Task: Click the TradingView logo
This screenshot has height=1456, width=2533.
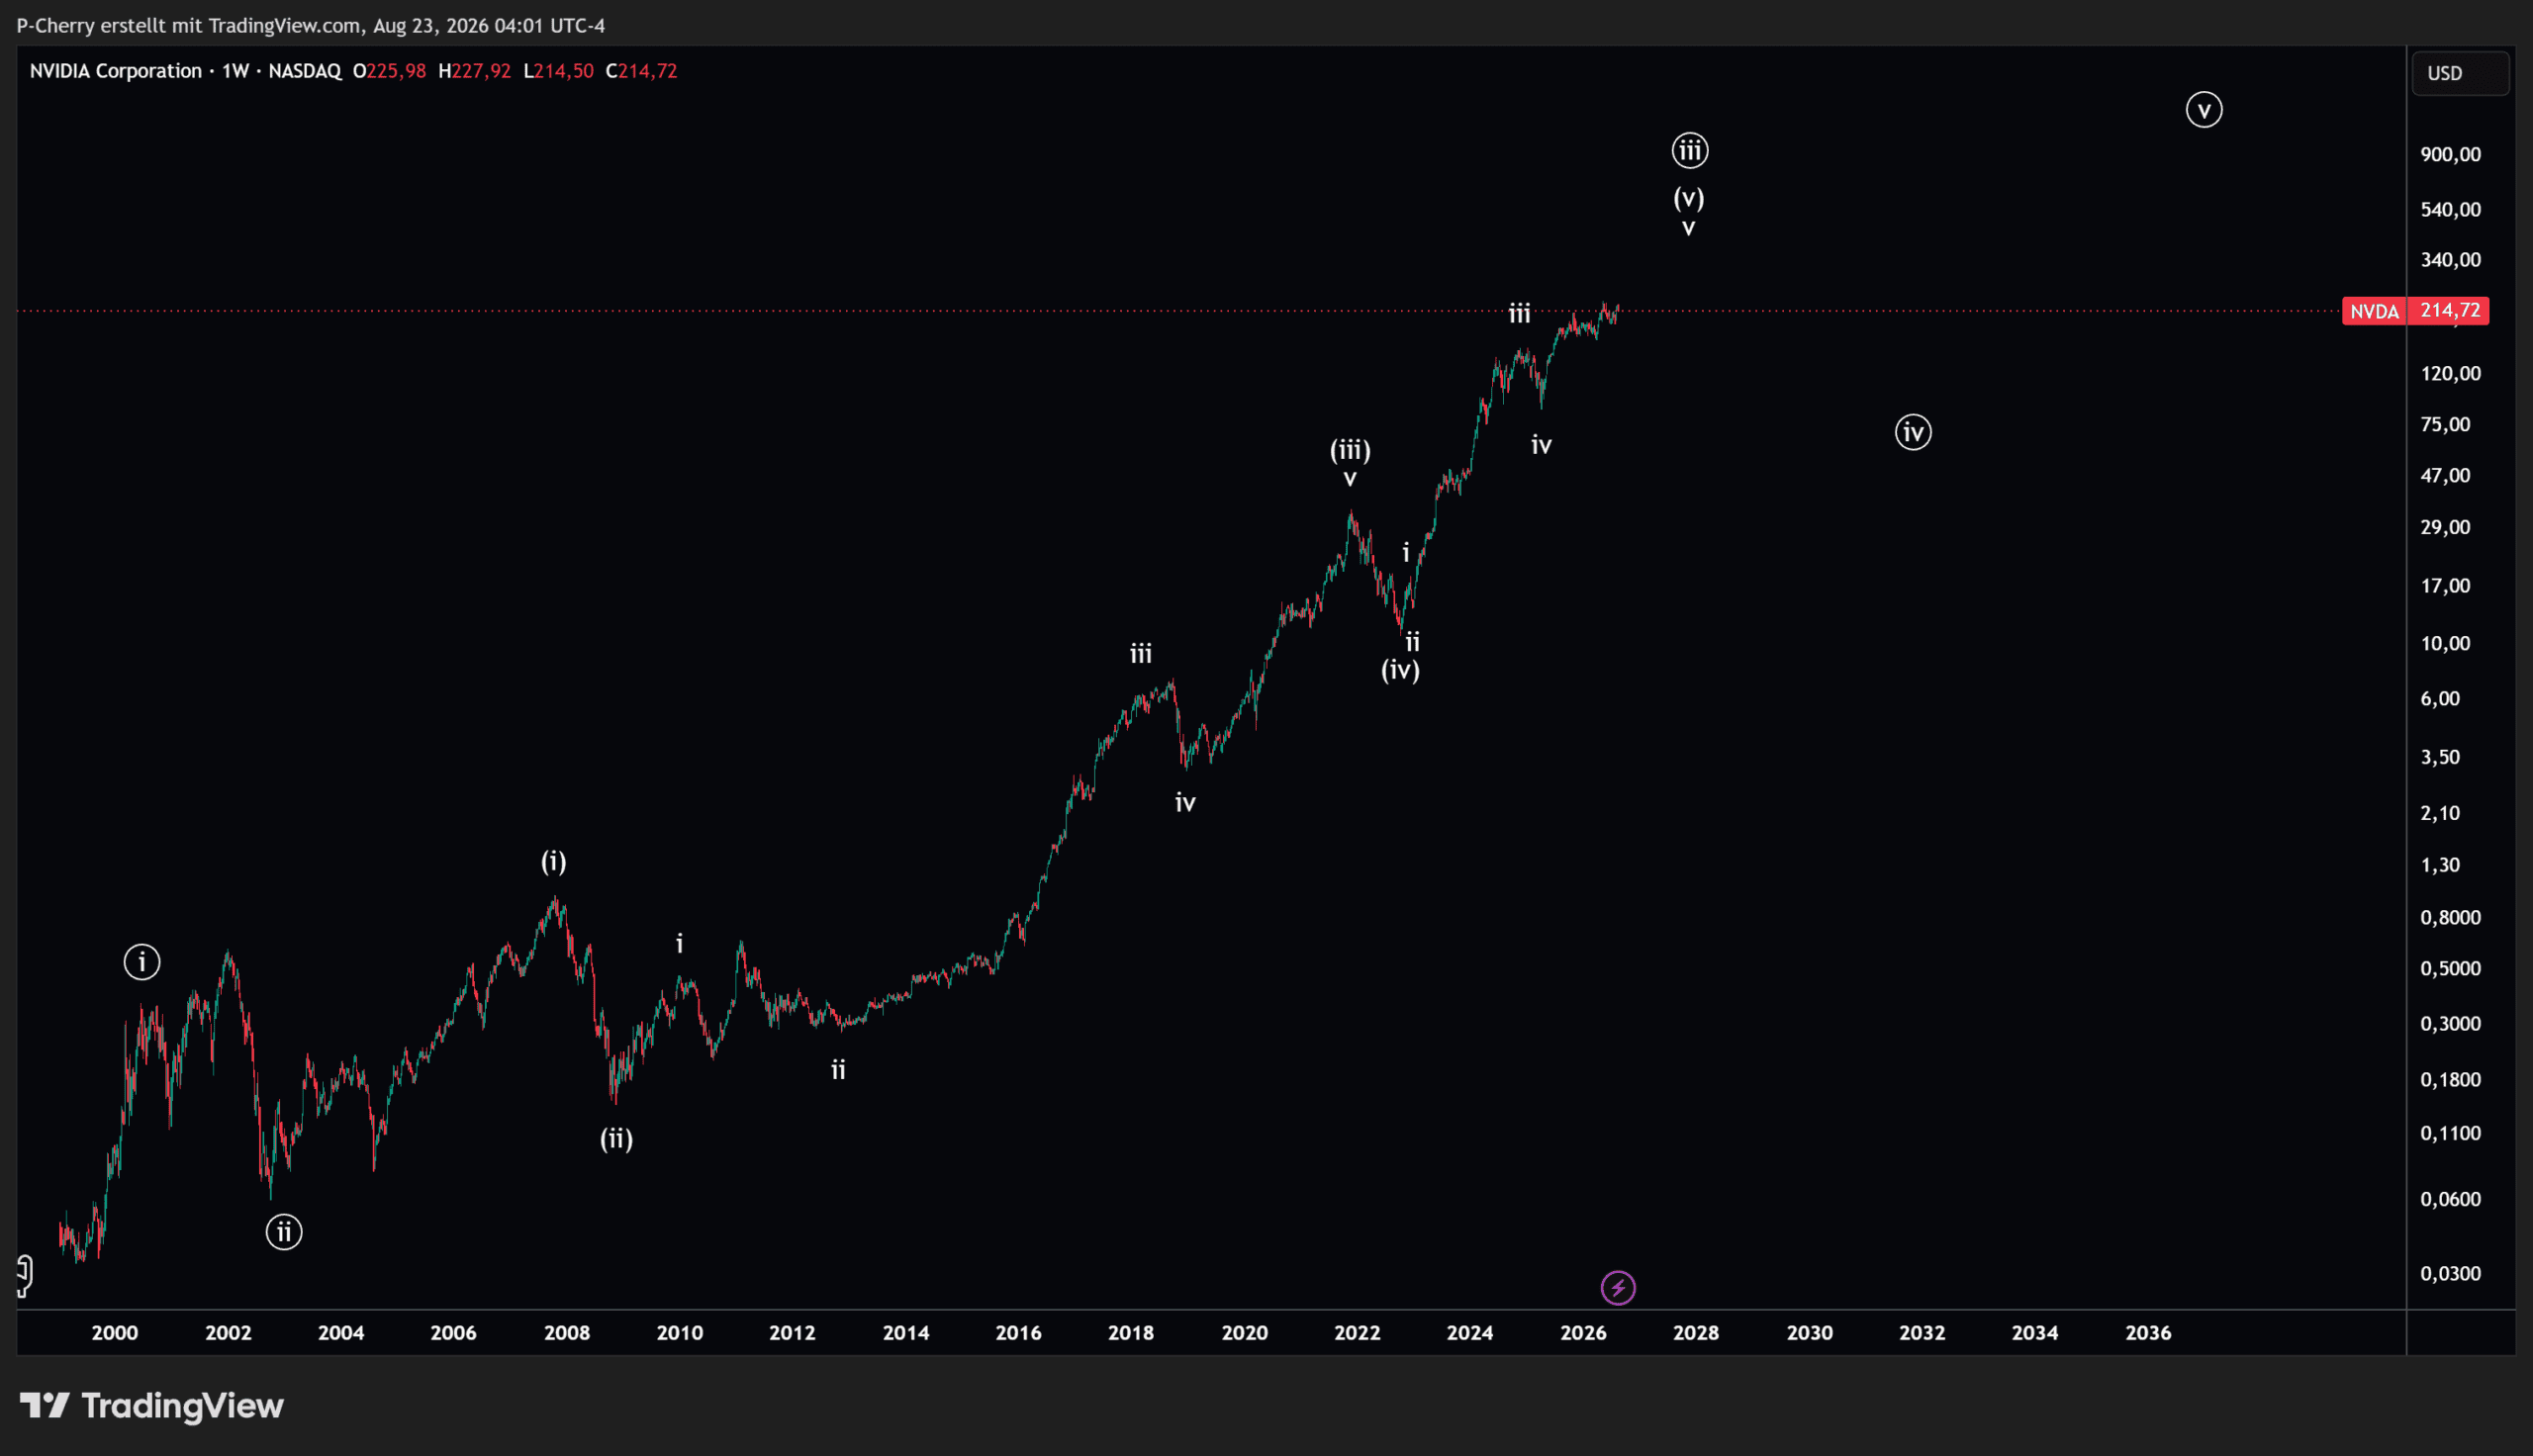Action: click(152, 1406)
